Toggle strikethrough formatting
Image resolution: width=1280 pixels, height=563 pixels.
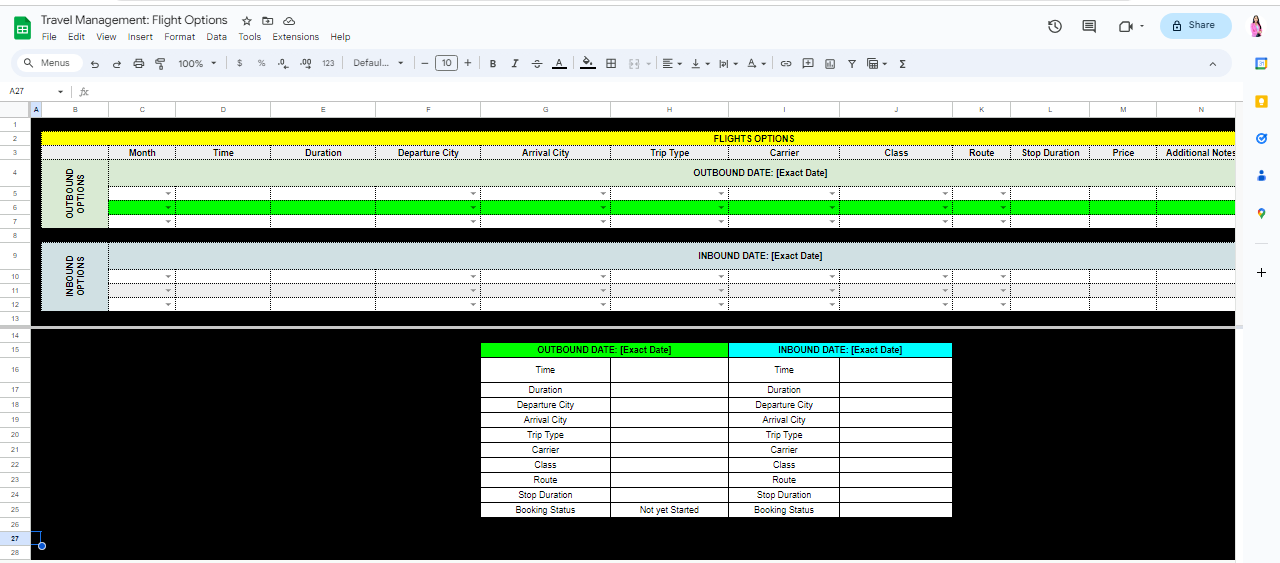(537, 63)
